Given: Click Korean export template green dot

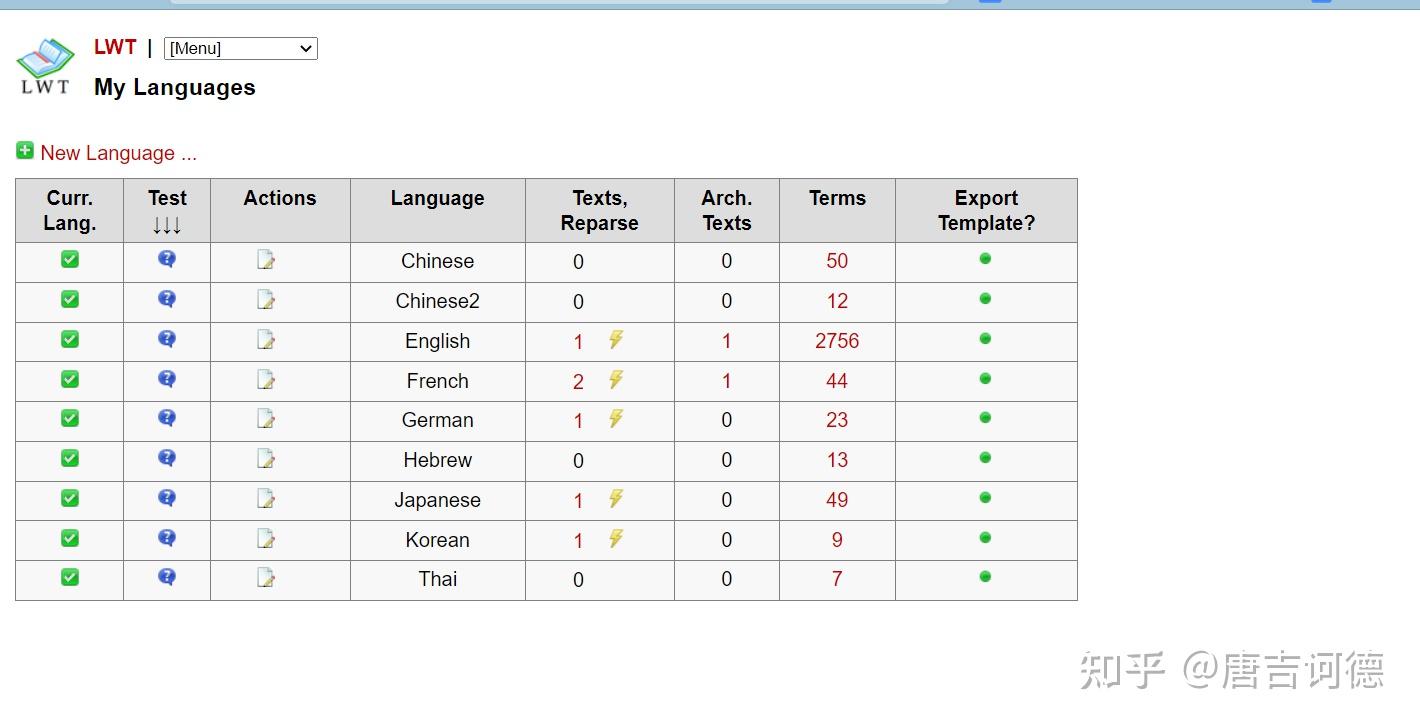Looking at the screenshot, I should [985, 538].
